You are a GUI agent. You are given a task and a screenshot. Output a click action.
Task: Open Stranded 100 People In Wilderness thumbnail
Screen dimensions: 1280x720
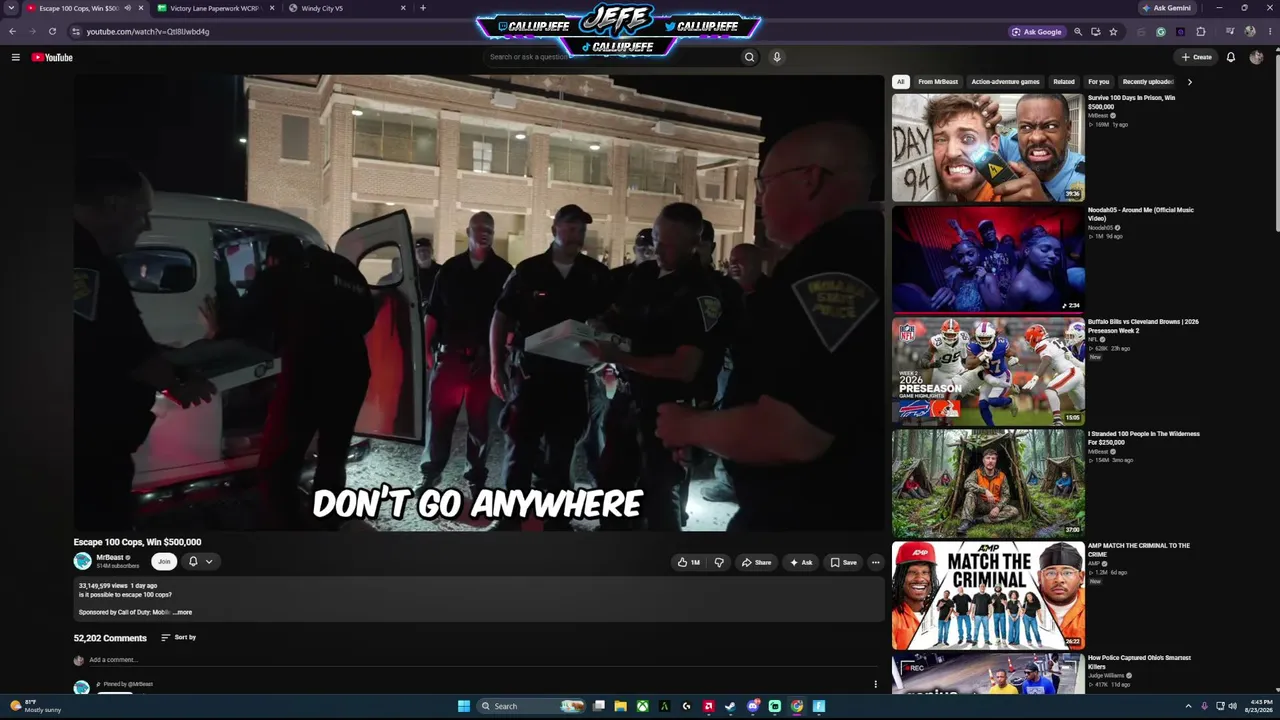(x=988, y=483)
